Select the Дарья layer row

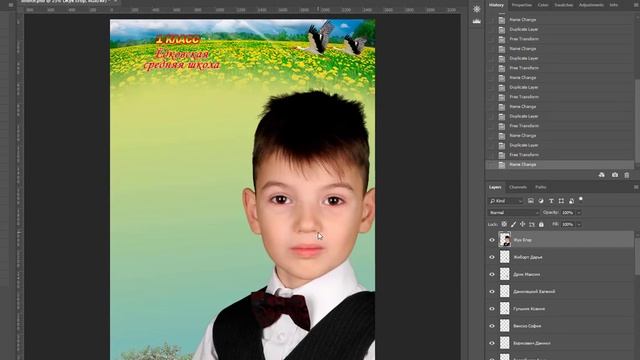coord(560,257)
